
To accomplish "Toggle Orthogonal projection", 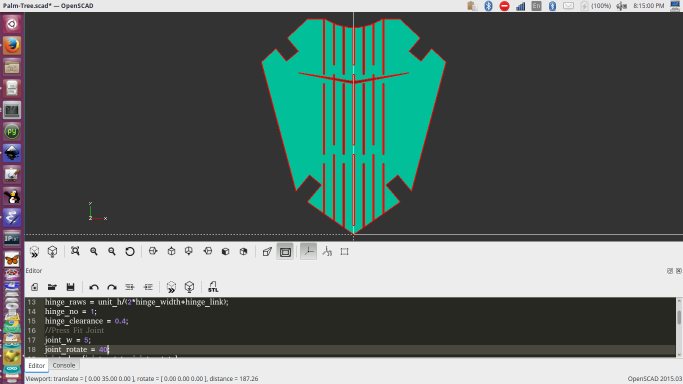I will point(285,252).
